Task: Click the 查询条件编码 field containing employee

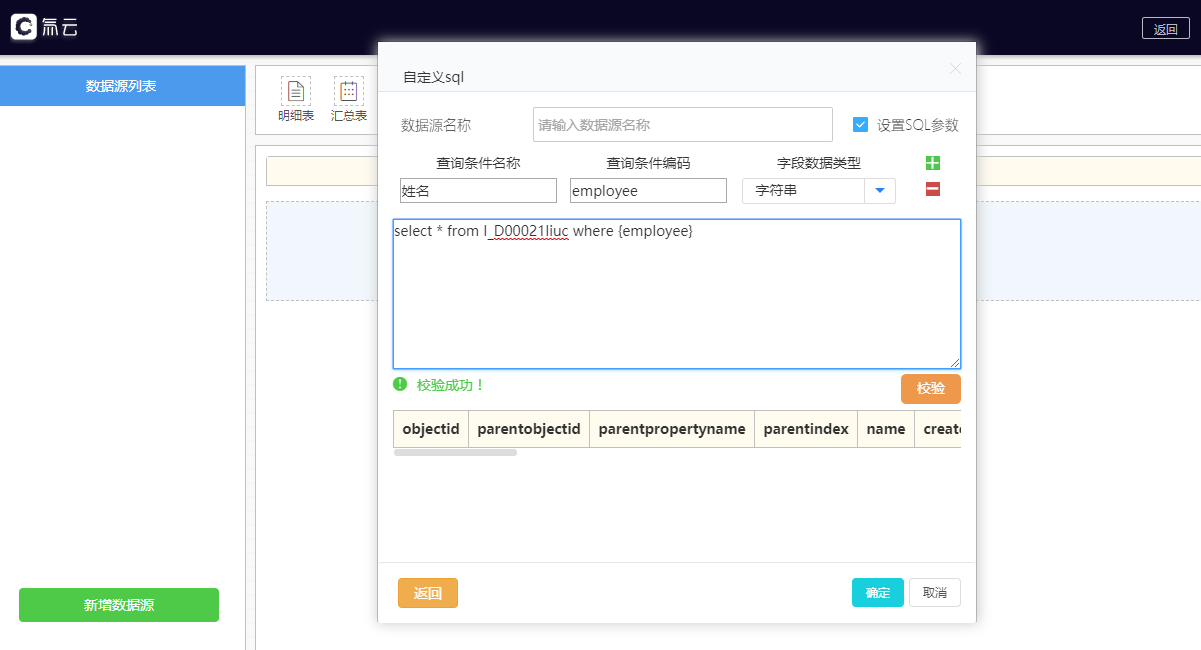Action: (648, 191)
